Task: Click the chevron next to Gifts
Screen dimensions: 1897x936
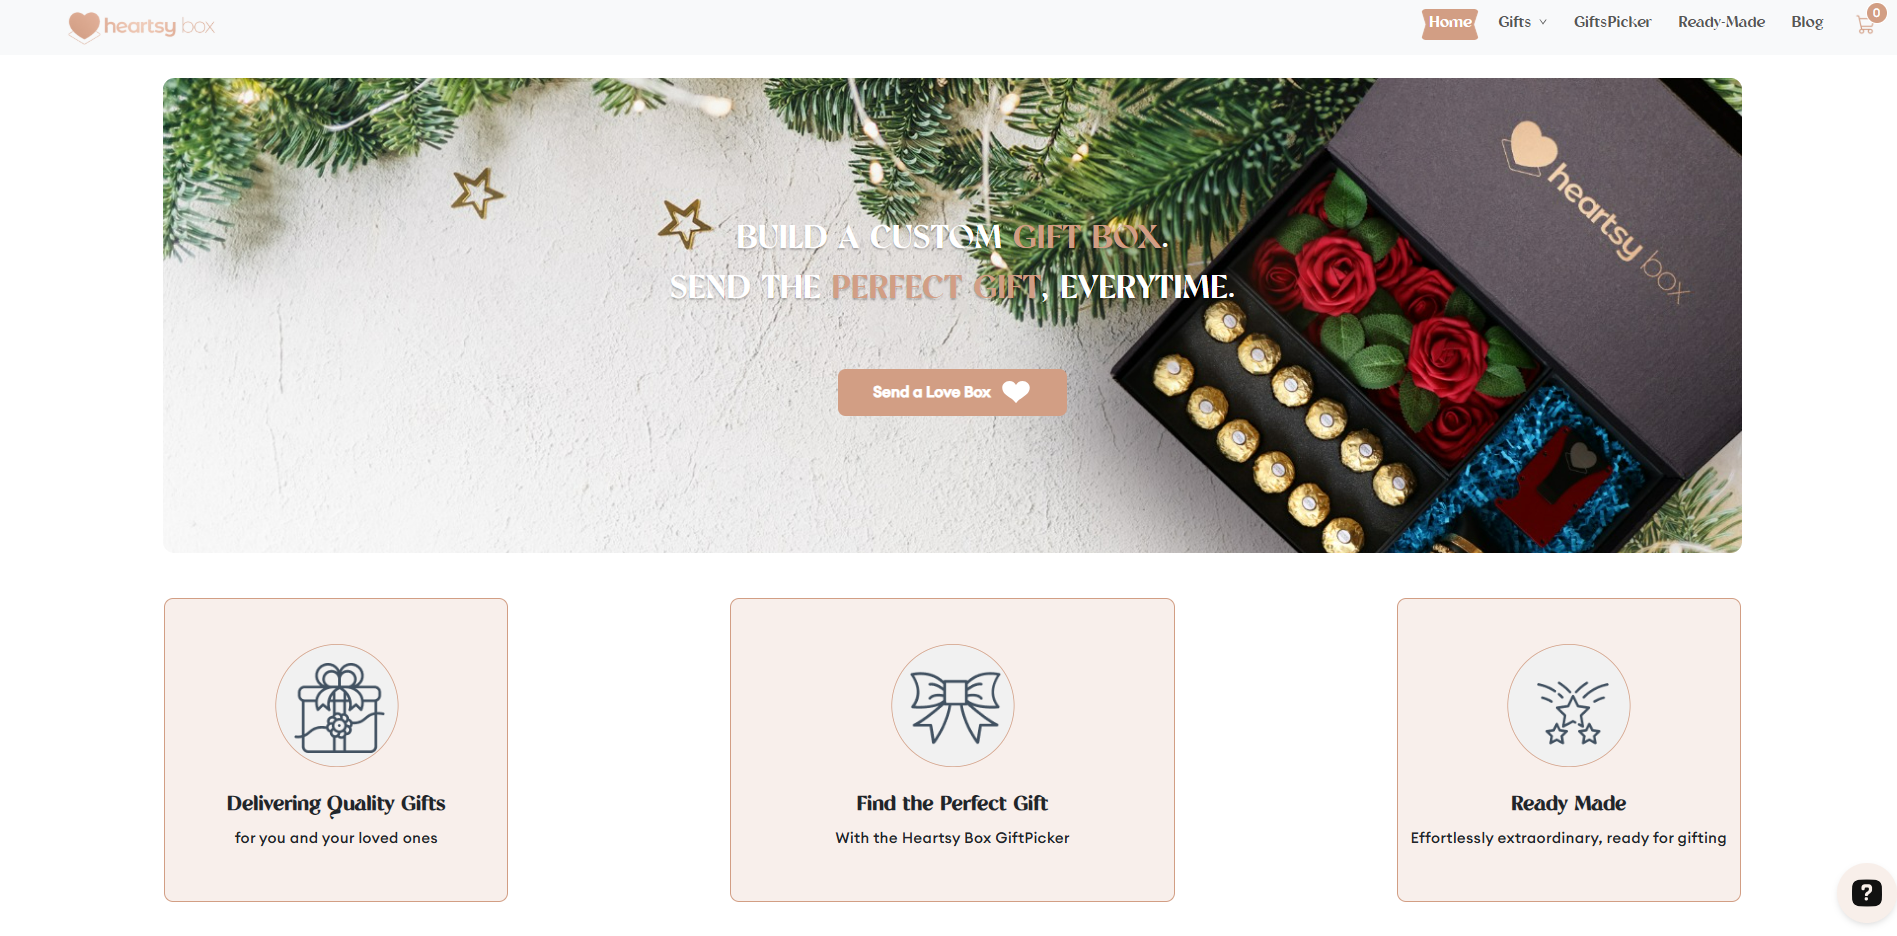Action: coord(1543,22)
